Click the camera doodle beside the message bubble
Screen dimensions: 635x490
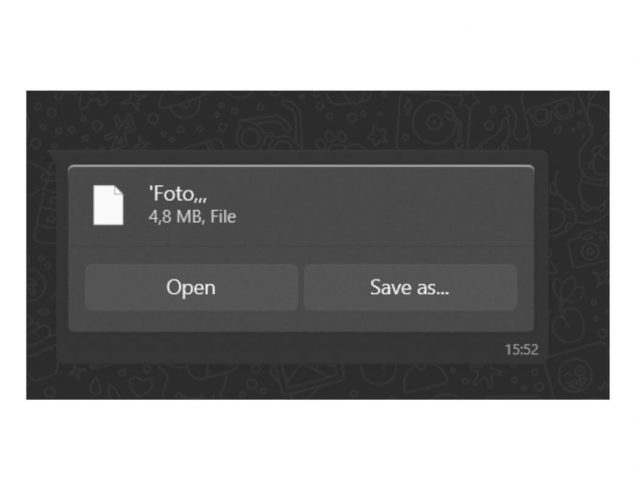(587, 249)
